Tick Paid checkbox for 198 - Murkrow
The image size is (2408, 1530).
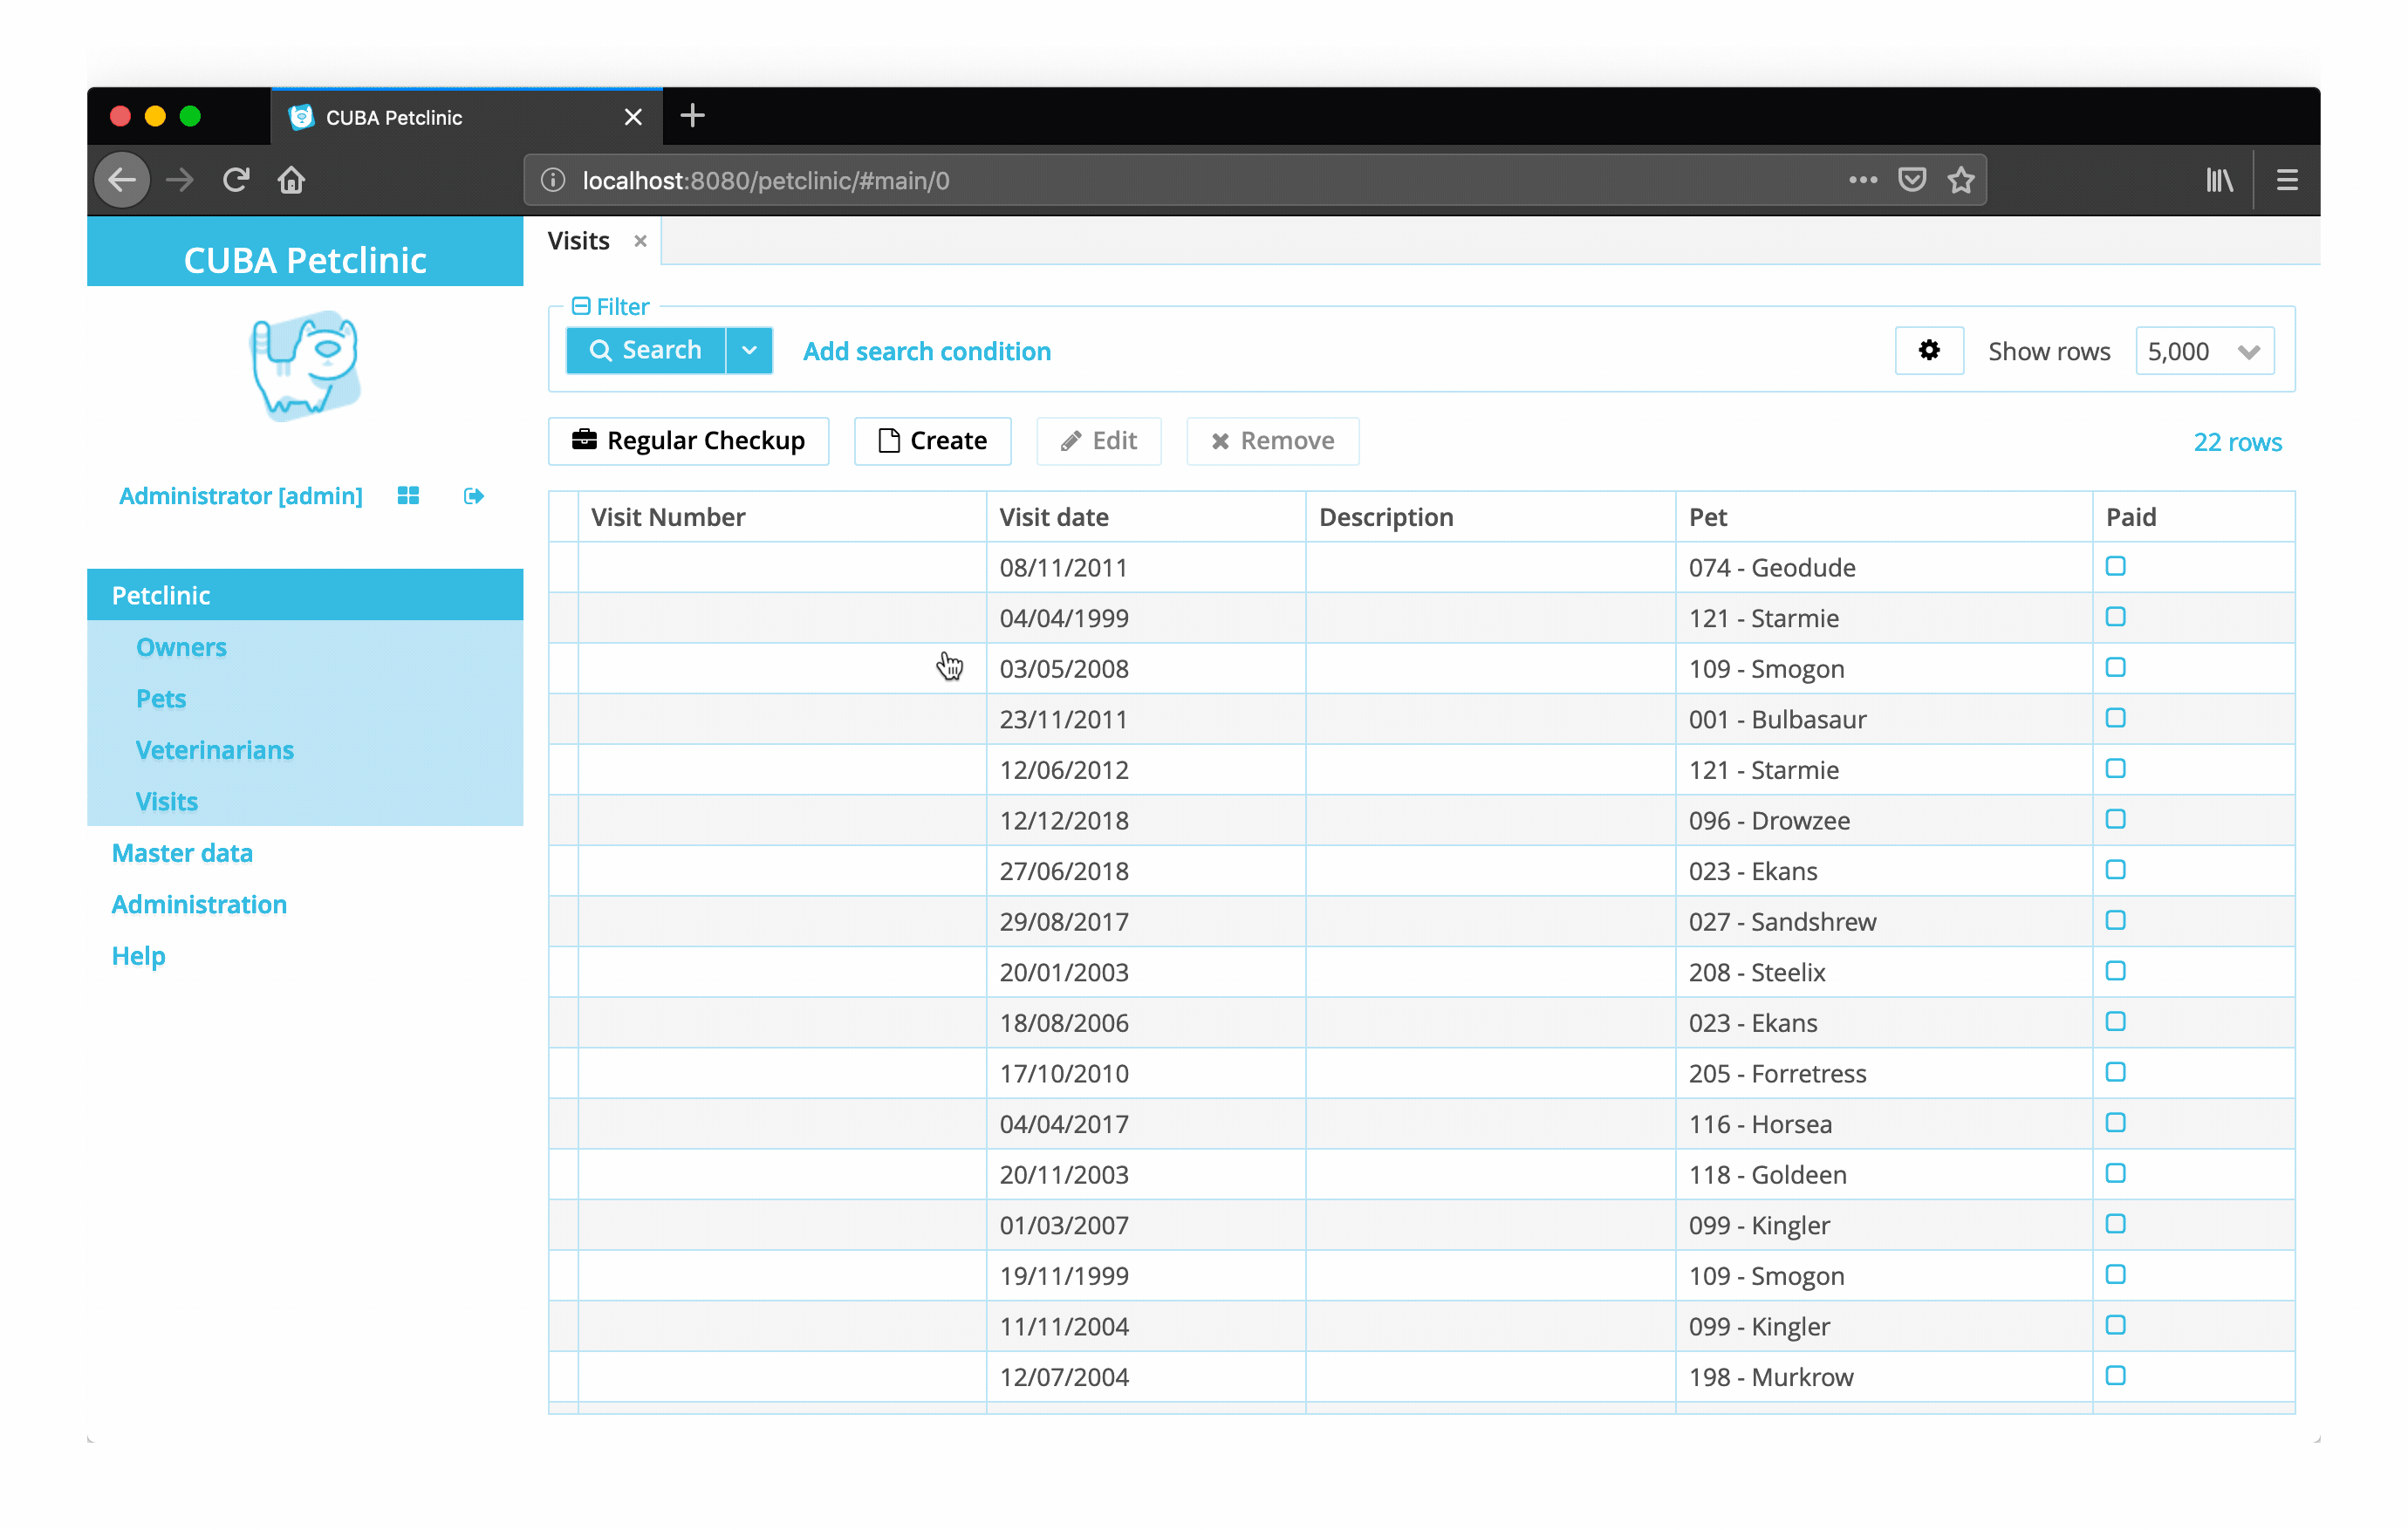pyautogui.click(x=2115, y=1375)
